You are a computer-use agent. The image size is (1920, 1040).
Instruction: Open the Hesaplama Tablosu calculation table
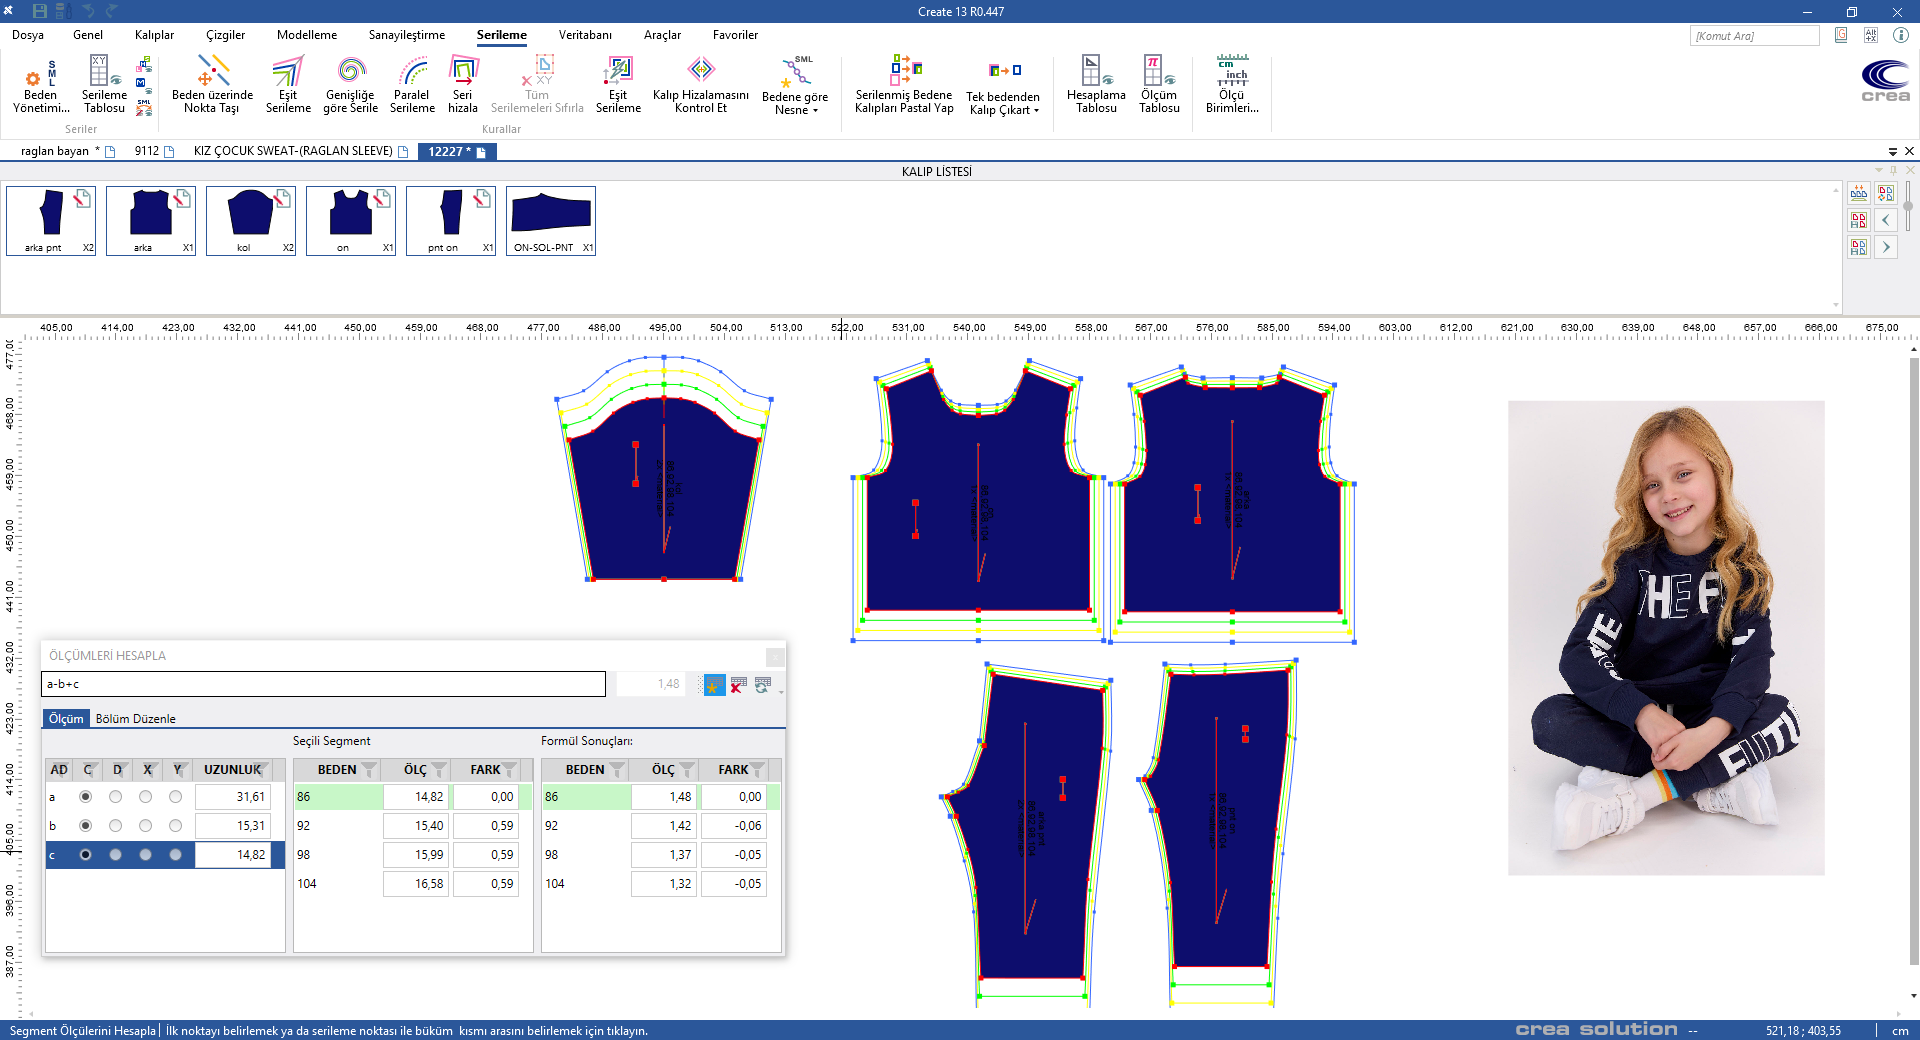1096,85
